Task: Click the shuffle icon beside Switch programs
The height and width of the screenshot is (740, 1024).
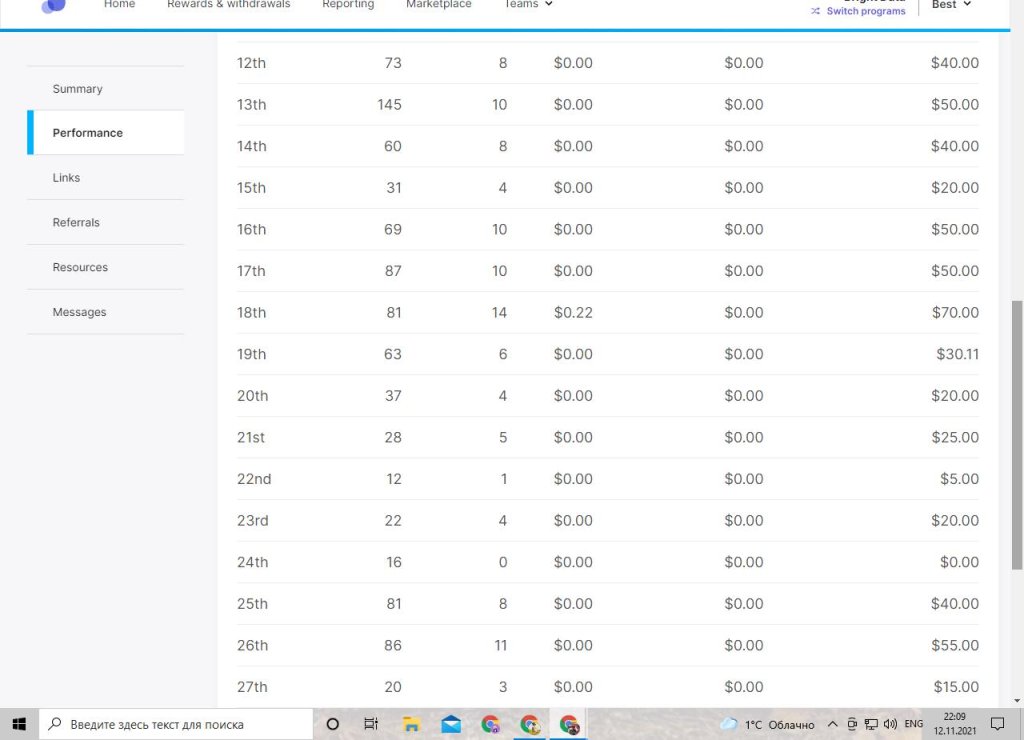Action: [x=815, y=11]
